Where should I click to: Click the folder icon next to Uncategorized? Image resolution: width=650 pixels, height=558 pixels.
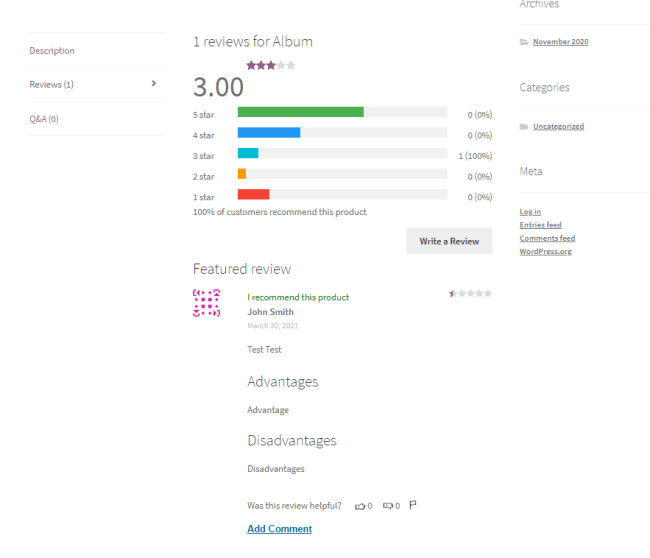pyautogui.click(x=524, y=126)
